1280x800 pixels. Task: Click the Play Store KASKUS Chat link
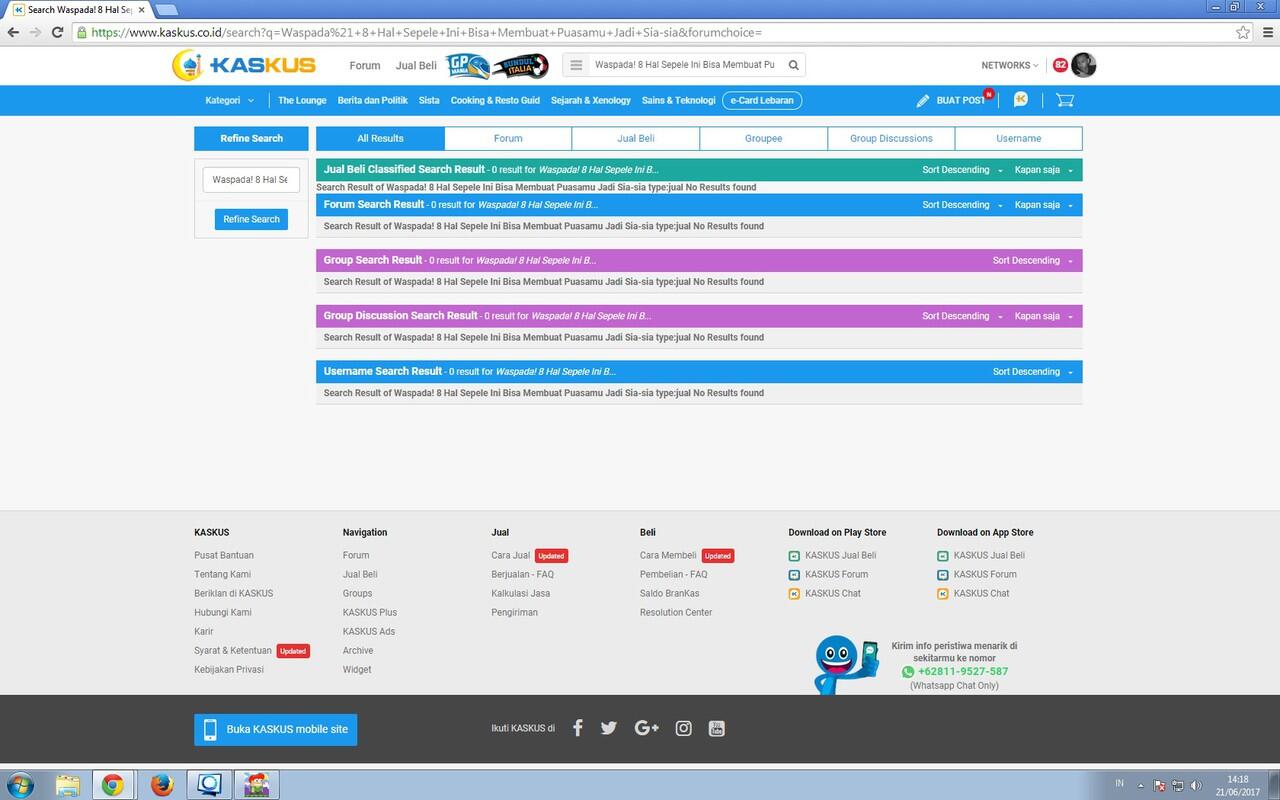pos(833,593)
